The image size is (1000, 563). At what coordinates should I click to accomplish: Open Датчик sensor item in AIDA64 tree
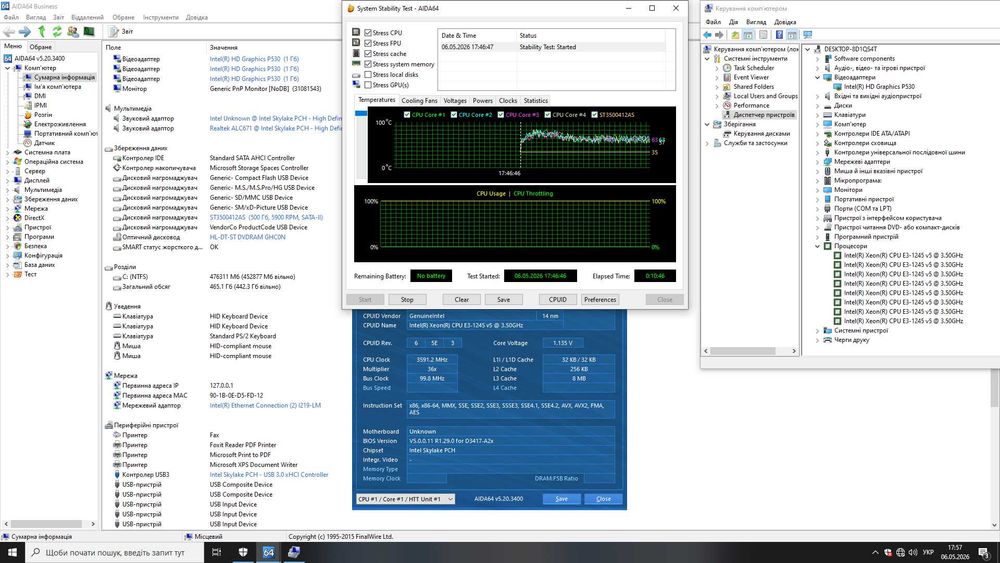(x=44, y=143)
